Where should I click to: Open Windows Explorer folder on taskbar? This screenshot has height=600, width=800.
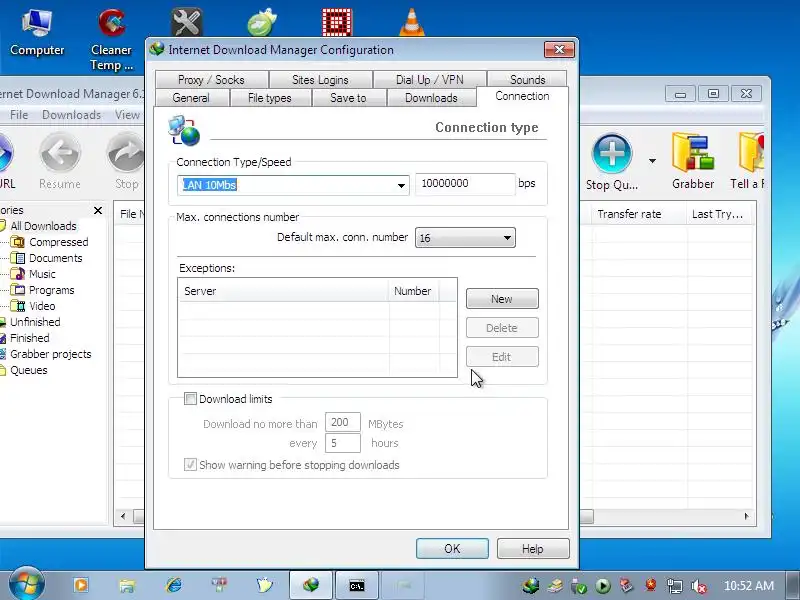tap(127, 585)
